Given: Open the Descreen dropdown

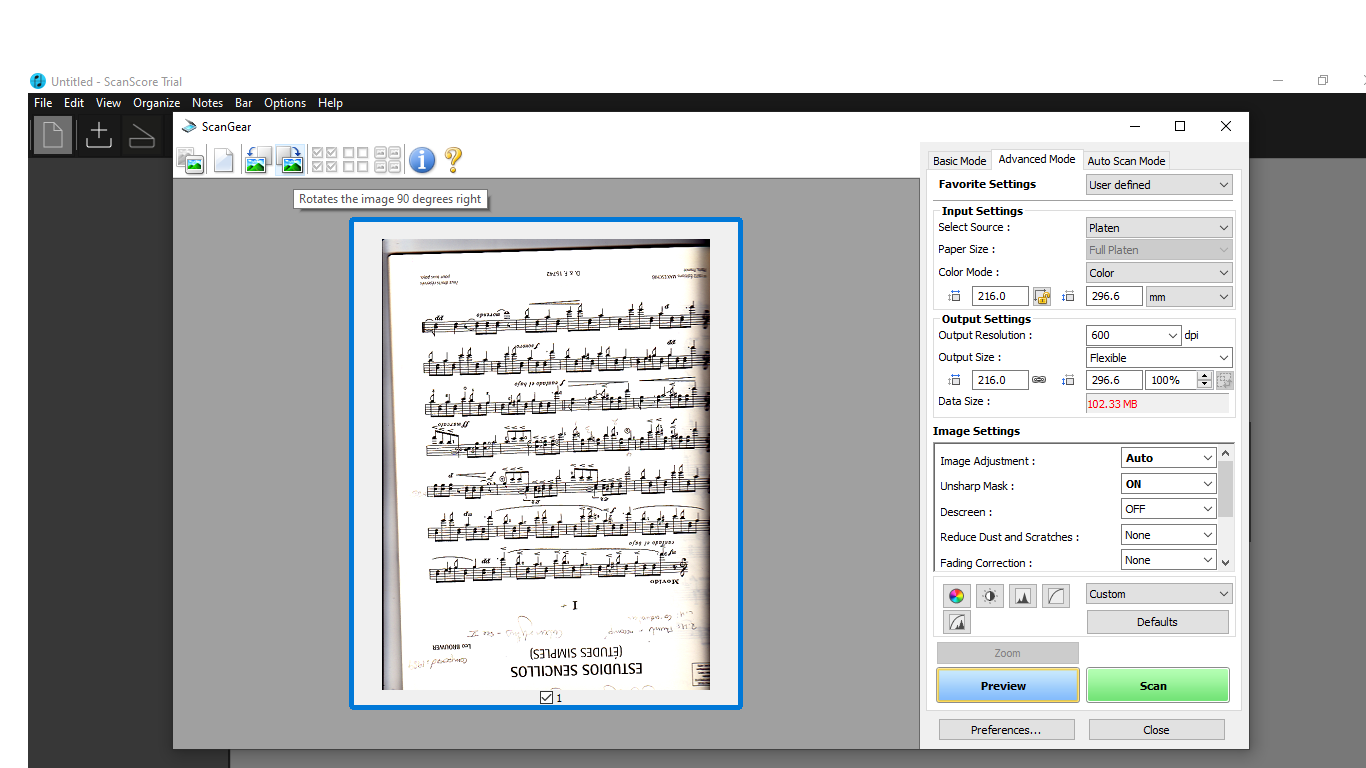Looking at the screenshot, I should coord(1169,509).
